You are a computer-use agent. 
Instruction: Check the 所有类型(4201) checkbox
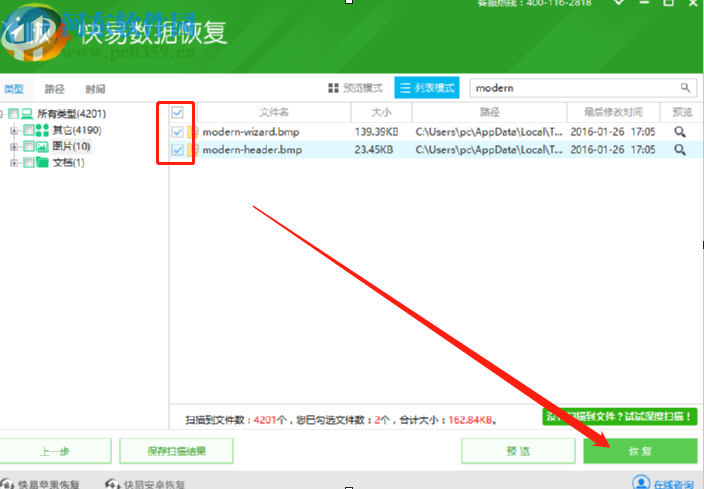(x=13, y=114)
